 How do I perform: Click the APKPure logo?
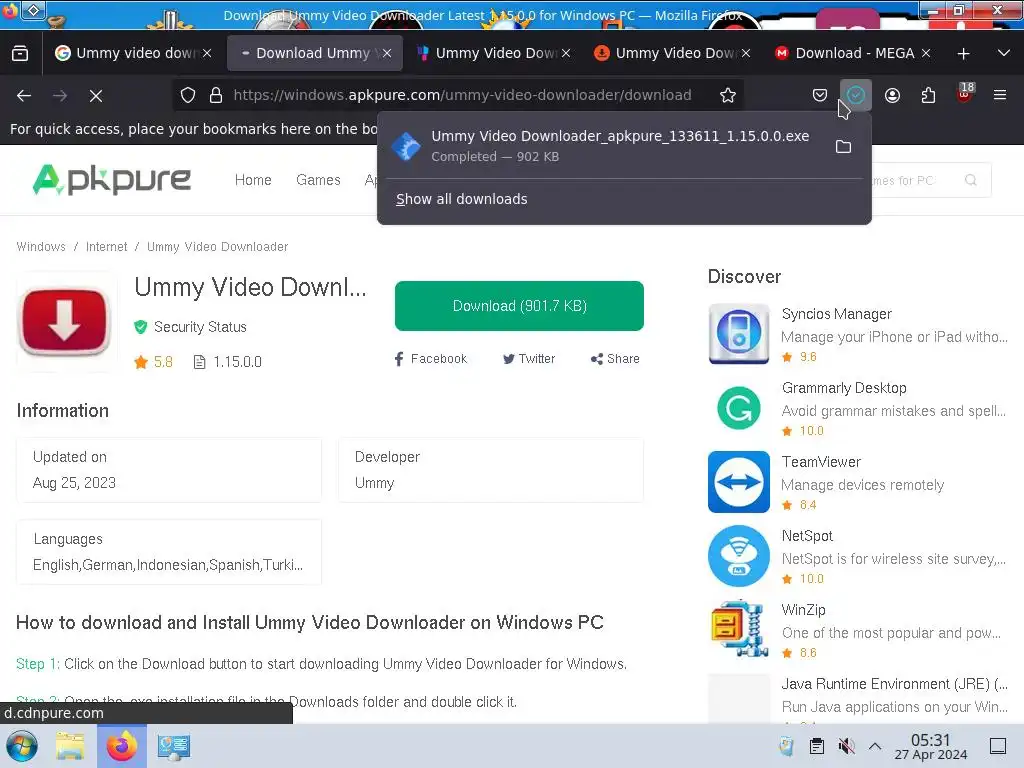point(112,180)
